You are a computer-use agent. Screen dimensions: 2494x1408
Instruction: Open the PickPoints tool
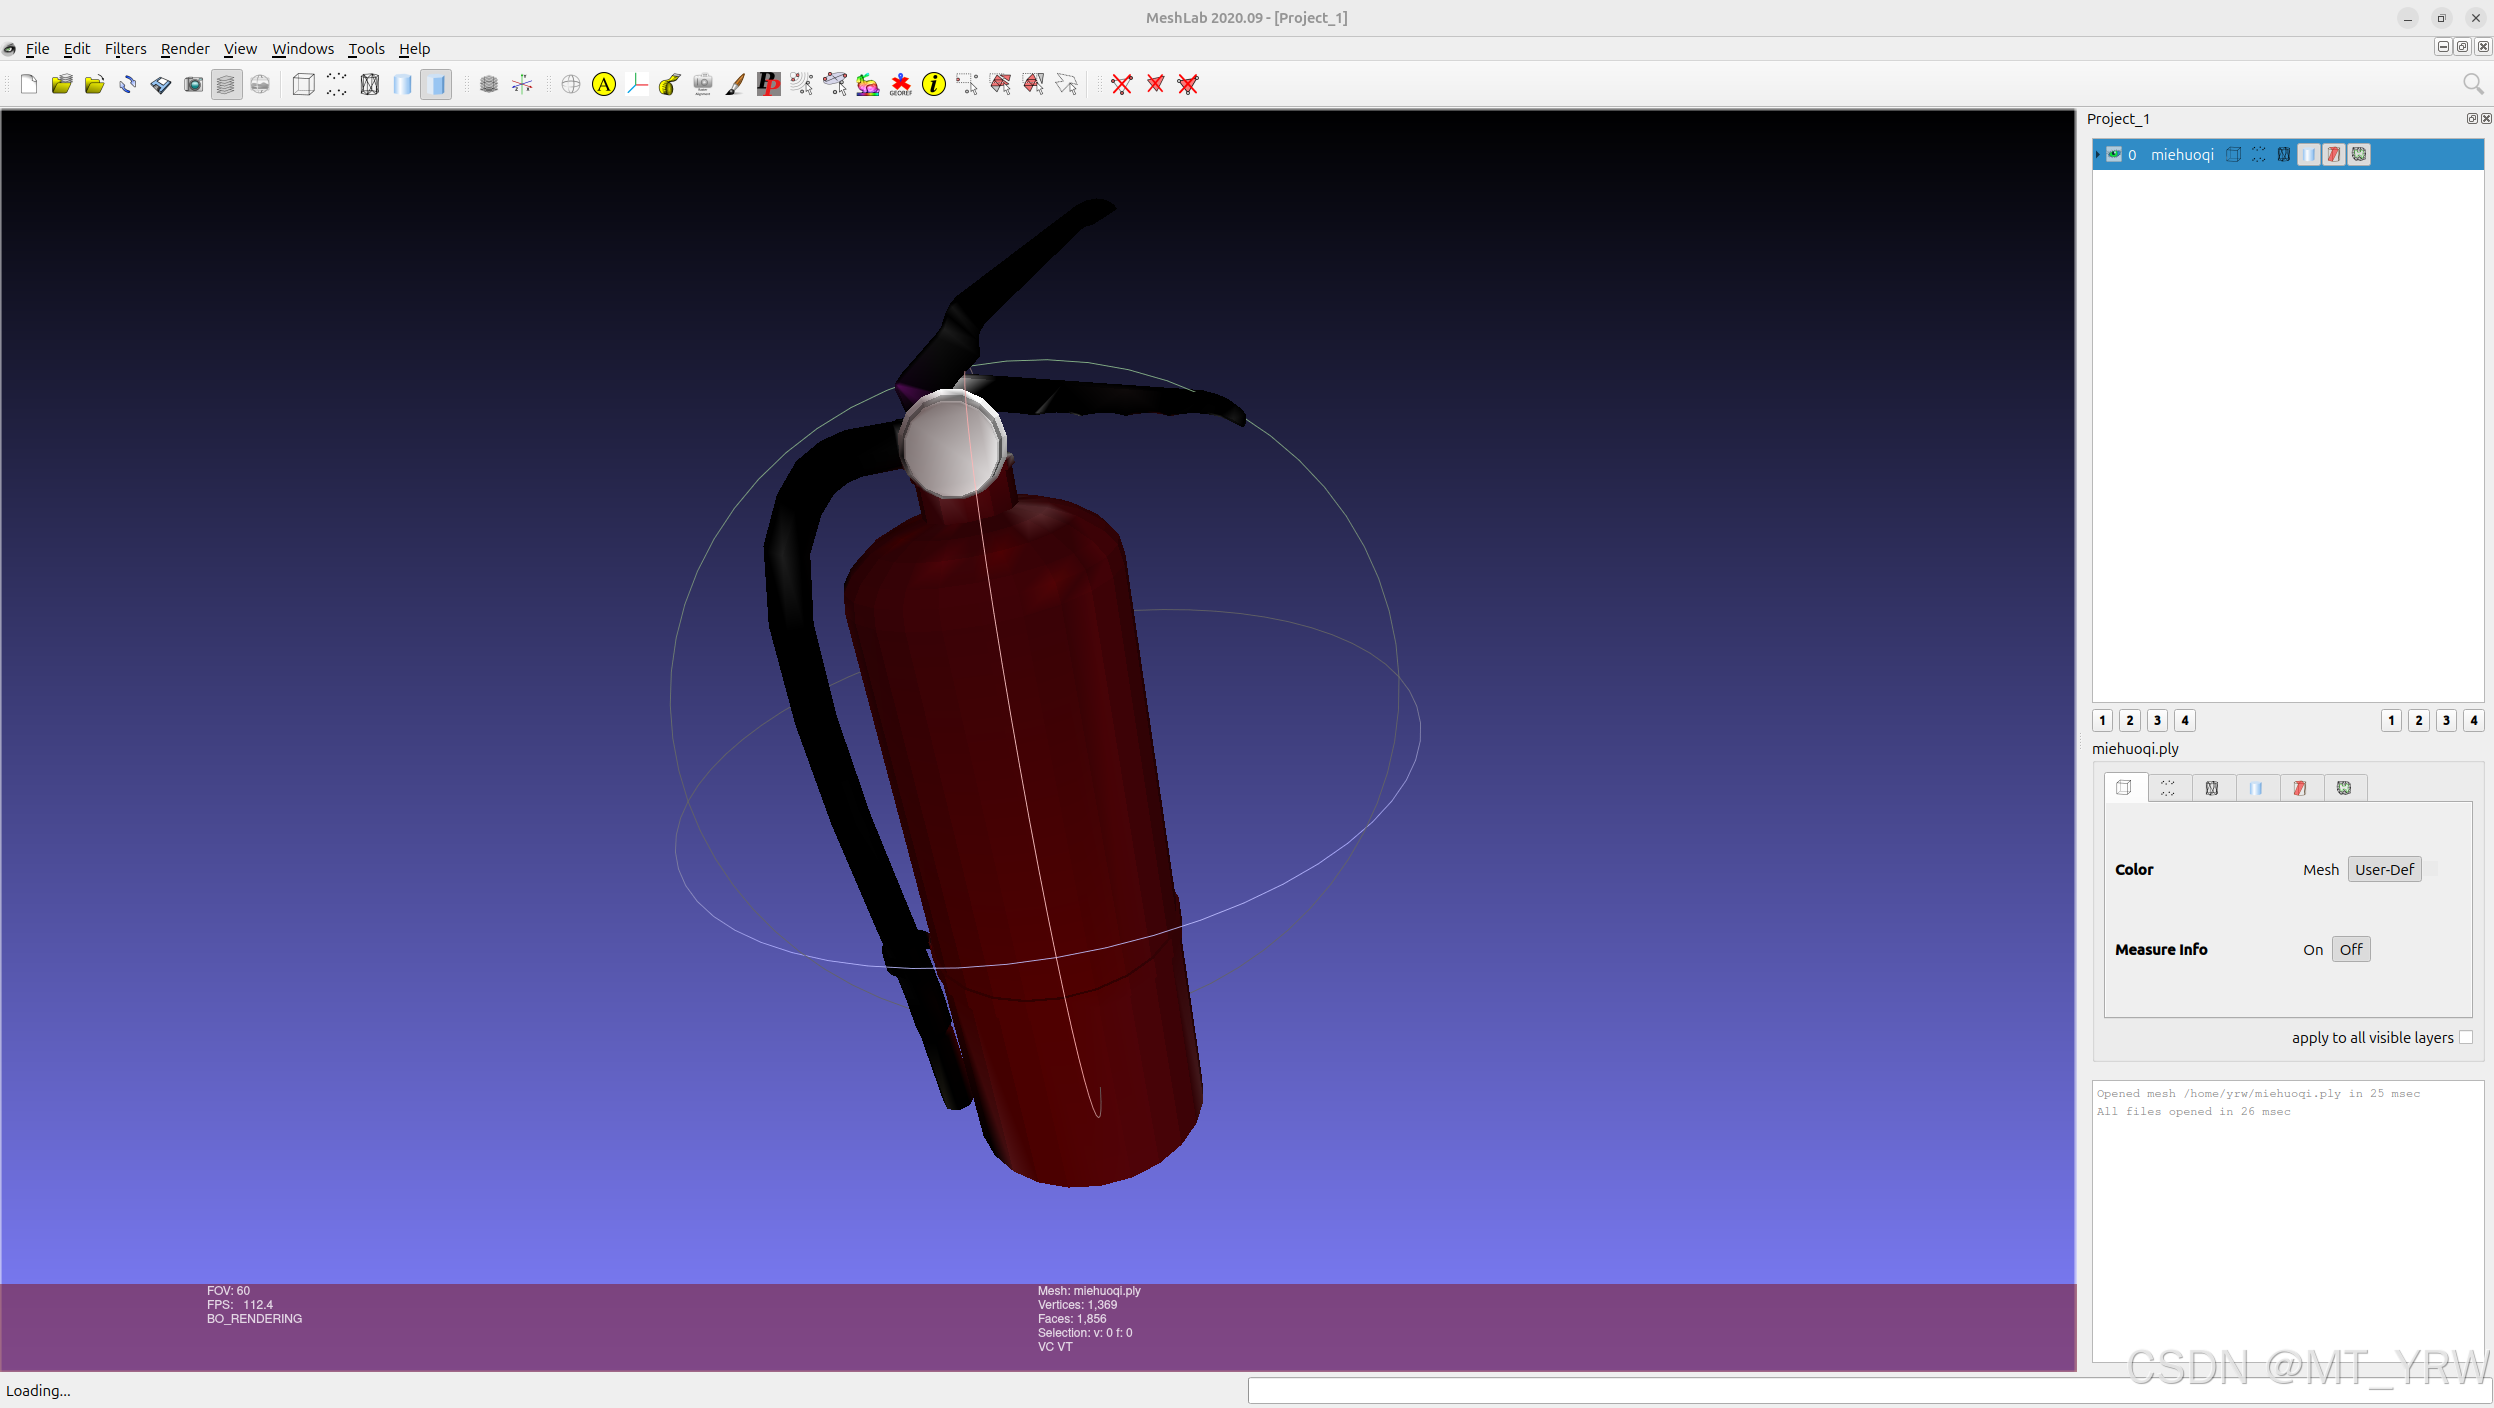click(x=769, y=85)
